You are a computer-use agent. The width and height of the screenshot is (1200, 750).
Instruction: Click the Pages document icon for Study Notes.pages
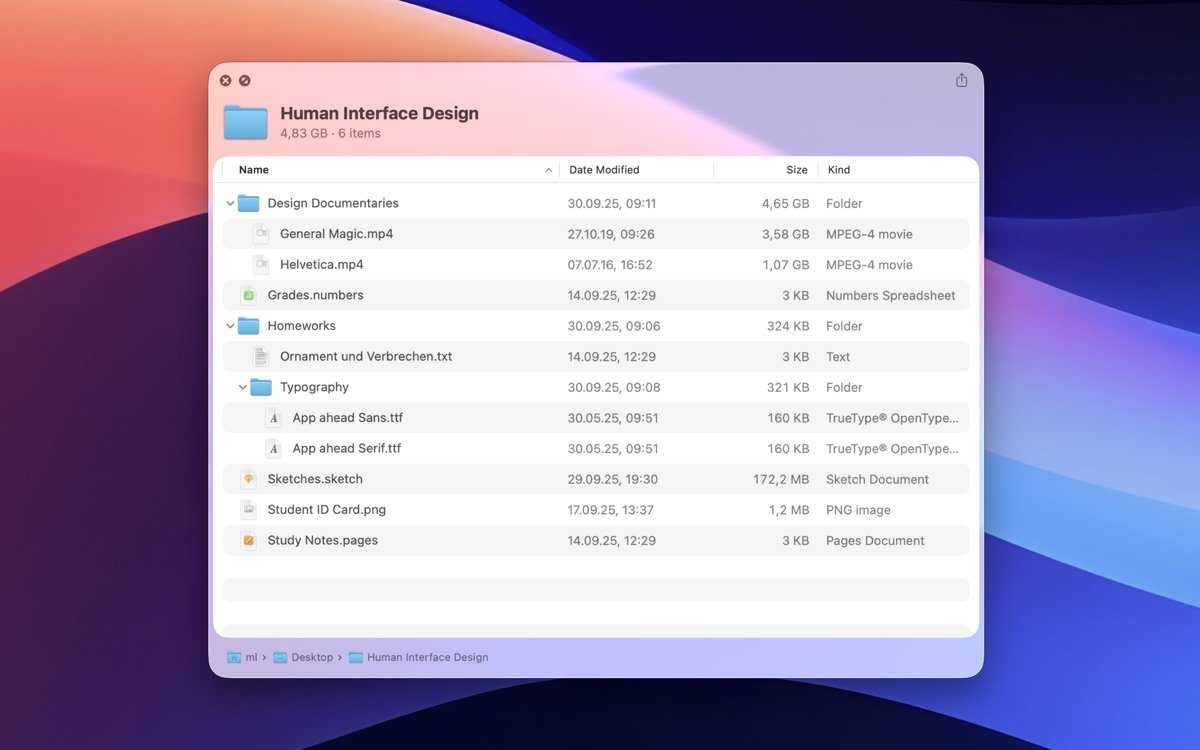click(247, 540)
